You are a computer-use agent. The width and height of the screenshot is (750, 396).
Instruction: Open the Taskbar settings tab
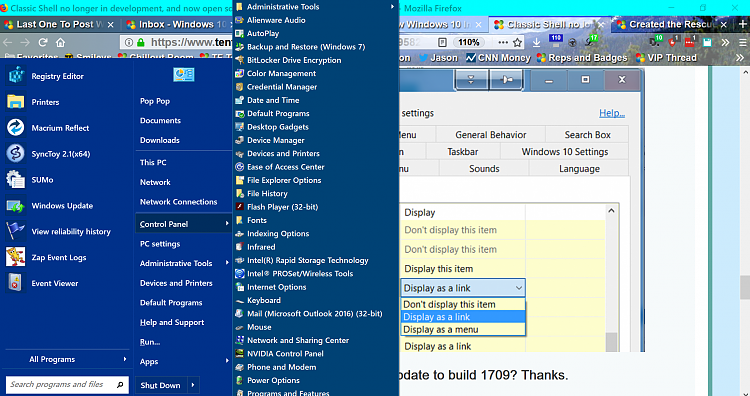point(463,152)
